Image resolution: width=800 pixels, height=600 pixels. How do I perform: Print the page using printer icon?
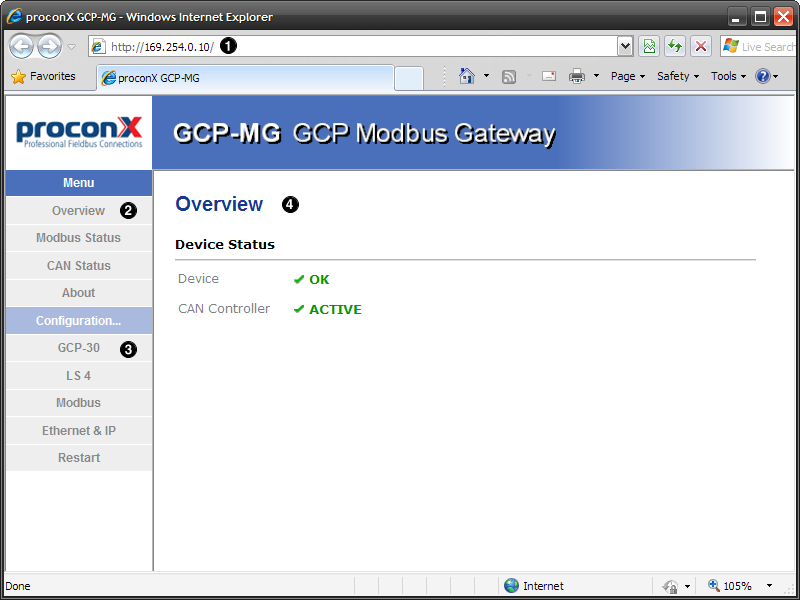[577, 77]
